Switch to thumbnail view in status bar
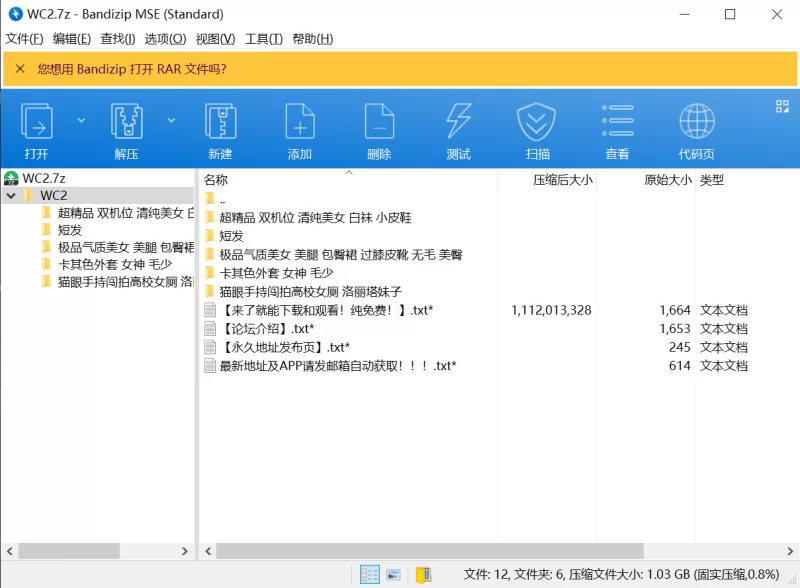The height and width of the screenshot is (588, 800). click(x=393, y=575)
